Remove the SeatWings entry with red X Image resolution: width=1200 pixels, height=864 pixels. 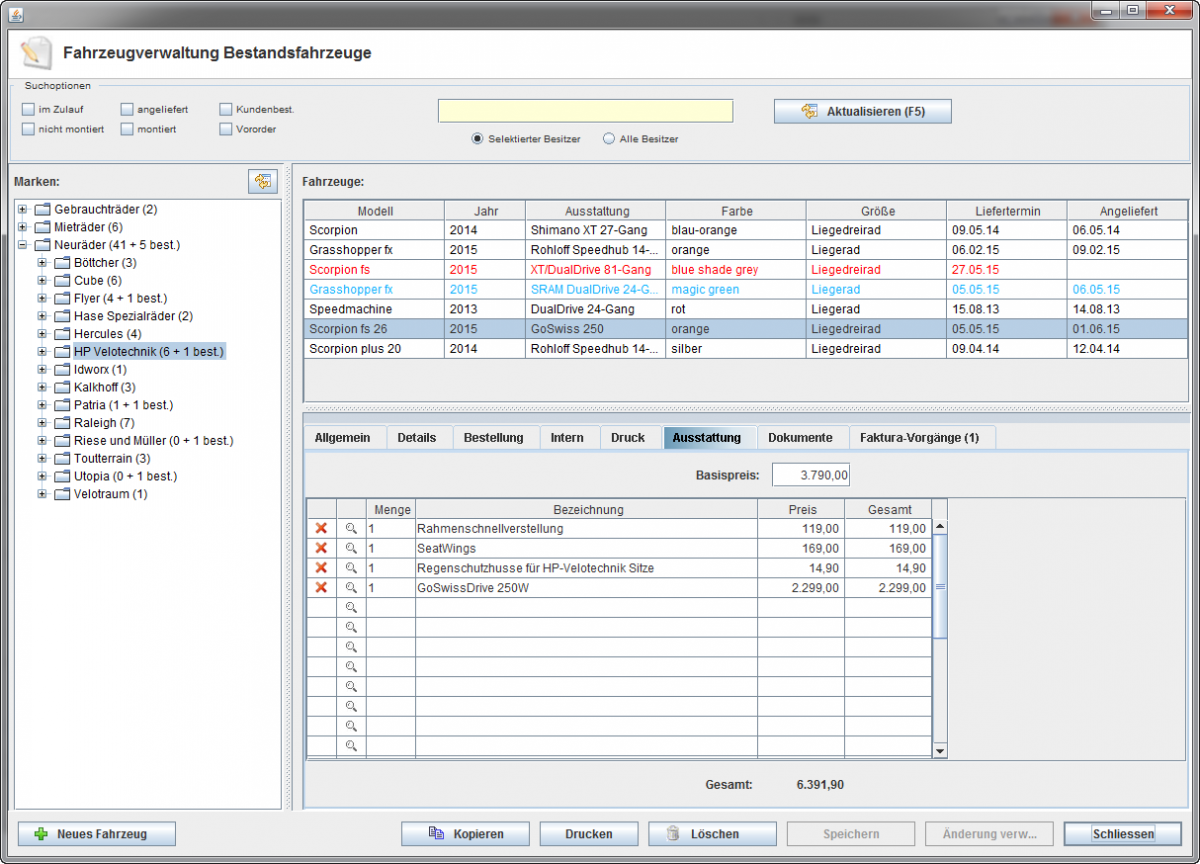point(321,548)
